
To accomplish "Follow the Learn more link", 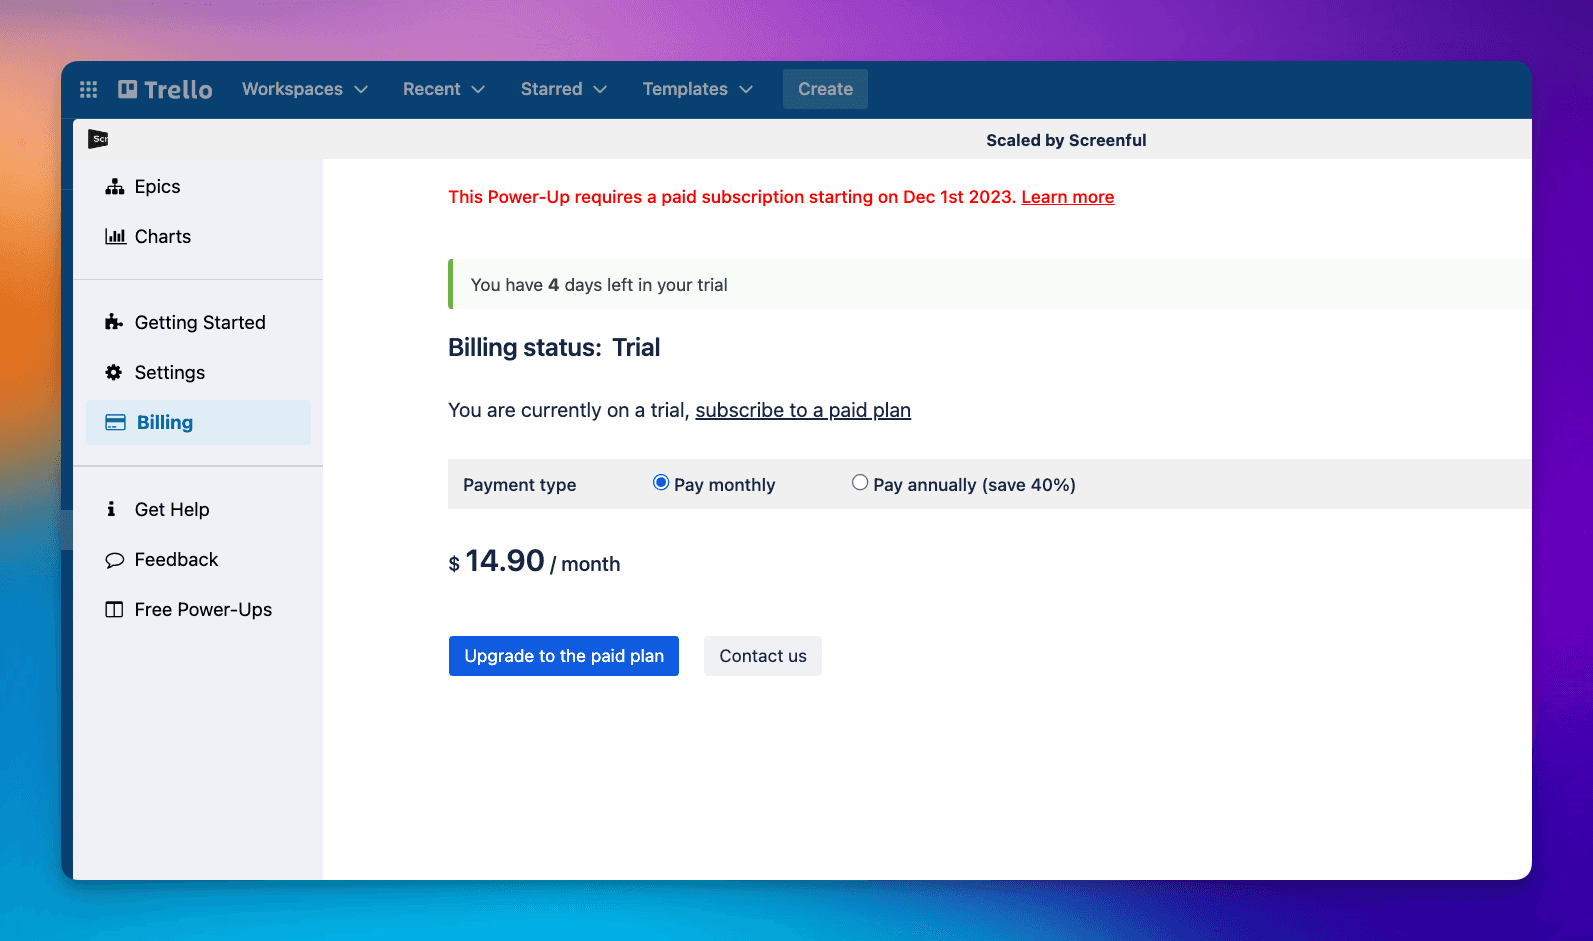I will tap(1067, 197).
